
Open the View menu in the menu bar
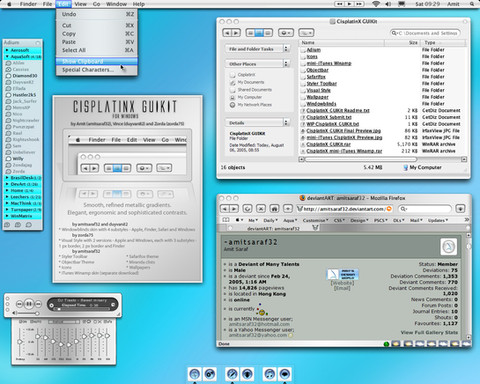pyautogui.click(x=80, y=4)
